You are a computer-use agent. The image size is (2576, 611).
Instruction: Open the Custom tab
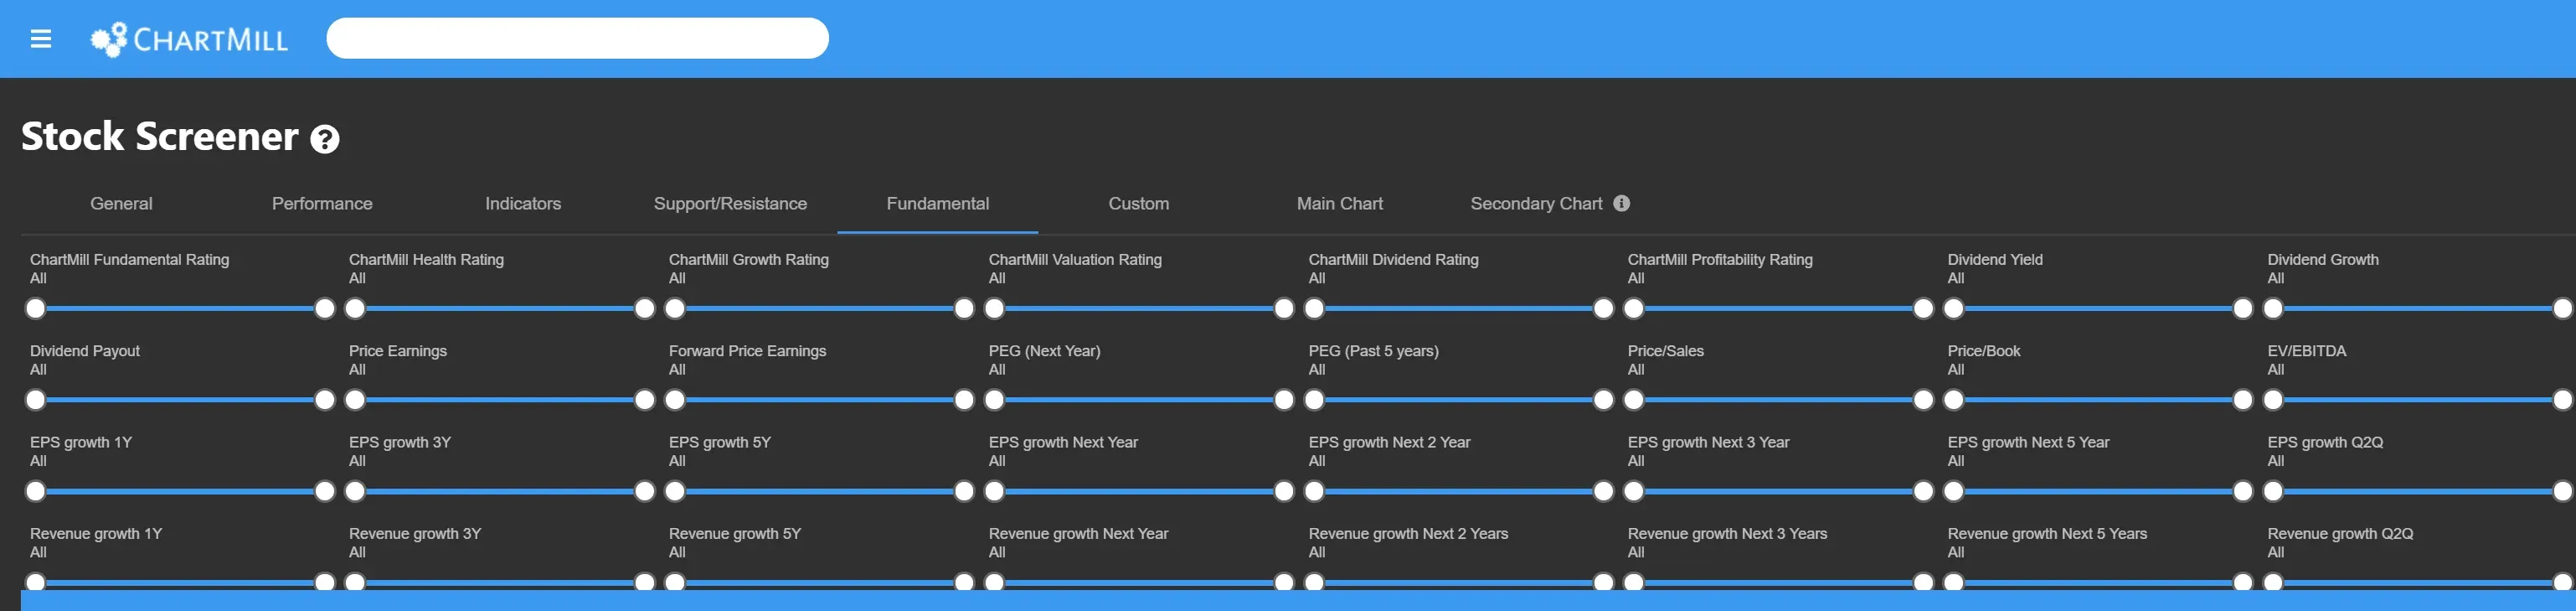(x=1138, y=204)
